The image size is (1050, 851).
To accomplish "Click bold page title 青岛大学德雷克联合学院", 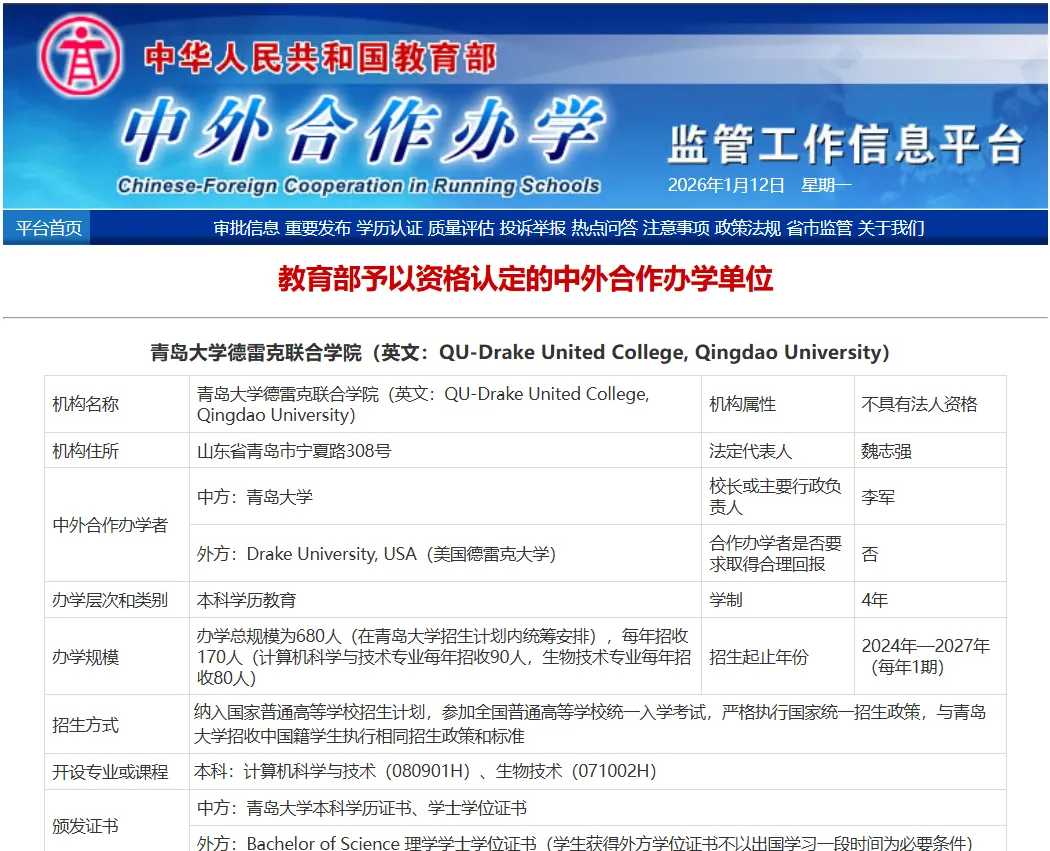I will [520, 352].
